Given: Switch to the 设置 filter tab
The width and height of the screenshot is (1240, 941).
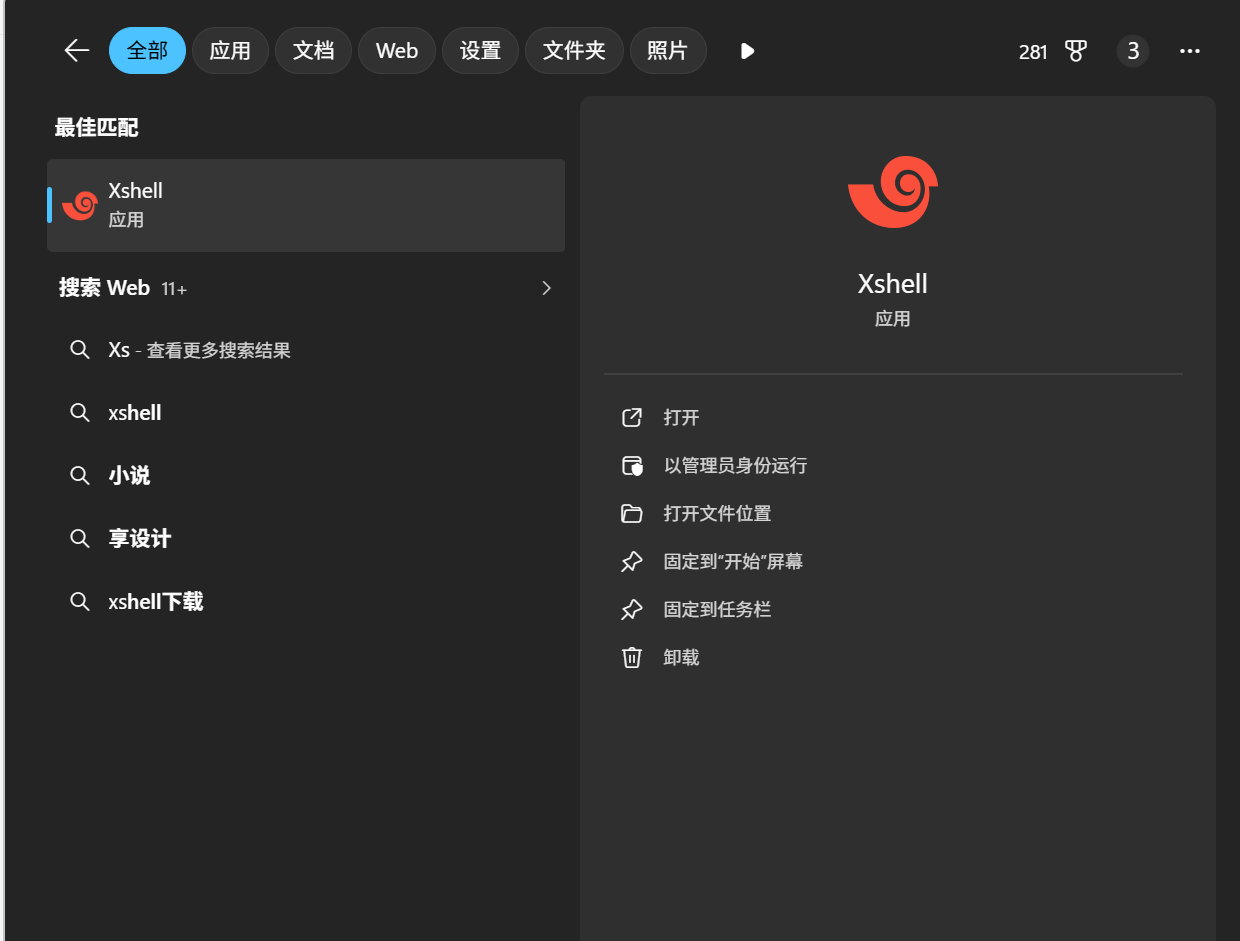Looking at the screenshot, I should [x=480, y=51].
